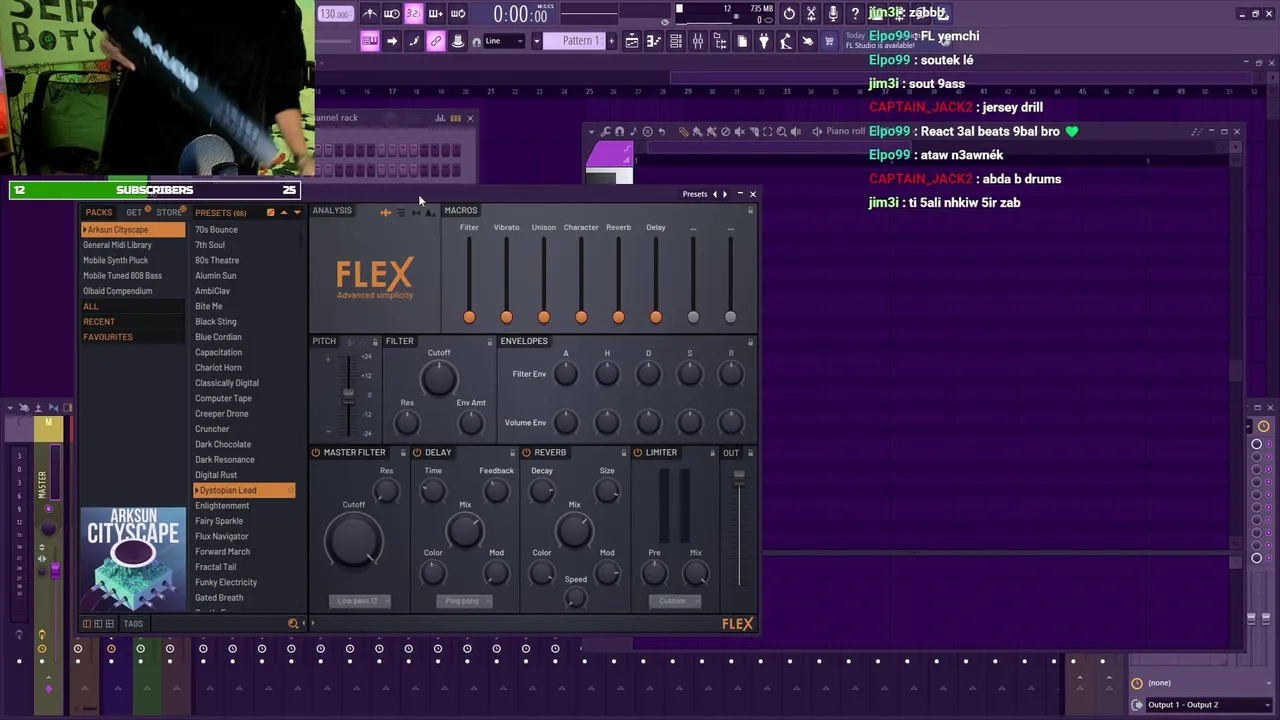Select the Fairy Sparkle preset

(x=219, y=521)
